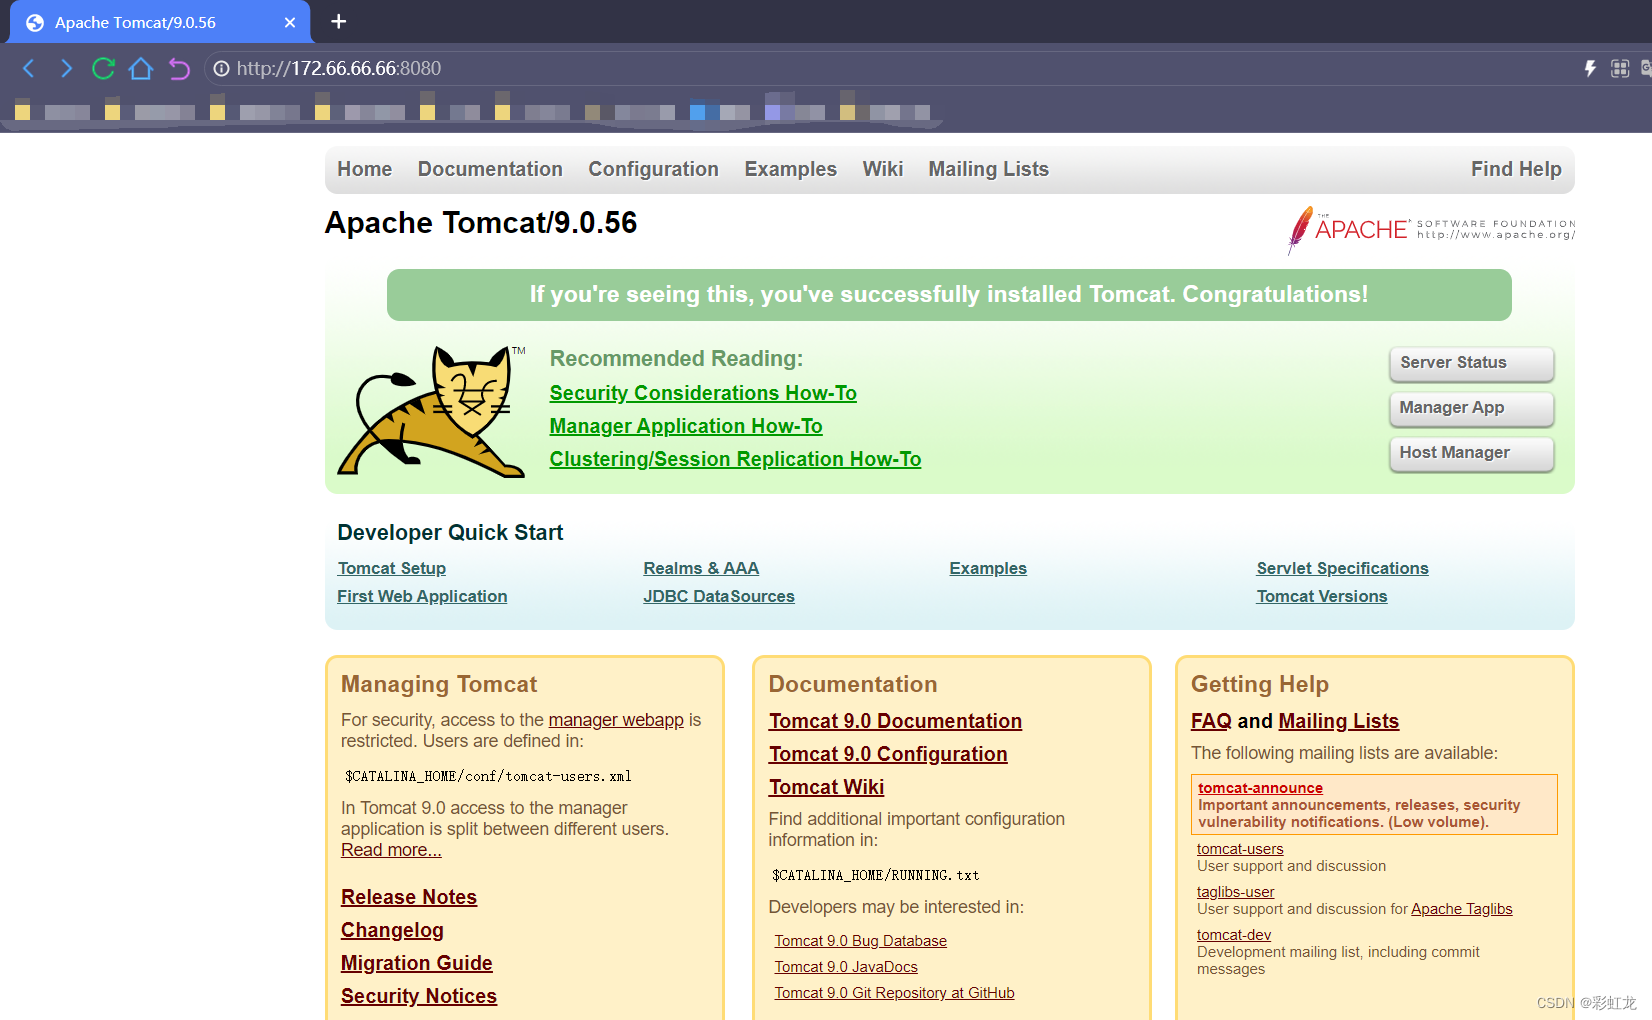The height and width of the screenshot is (1020, 1652).
Task: Open the extensions grid icon
Action: (1620, 68)
